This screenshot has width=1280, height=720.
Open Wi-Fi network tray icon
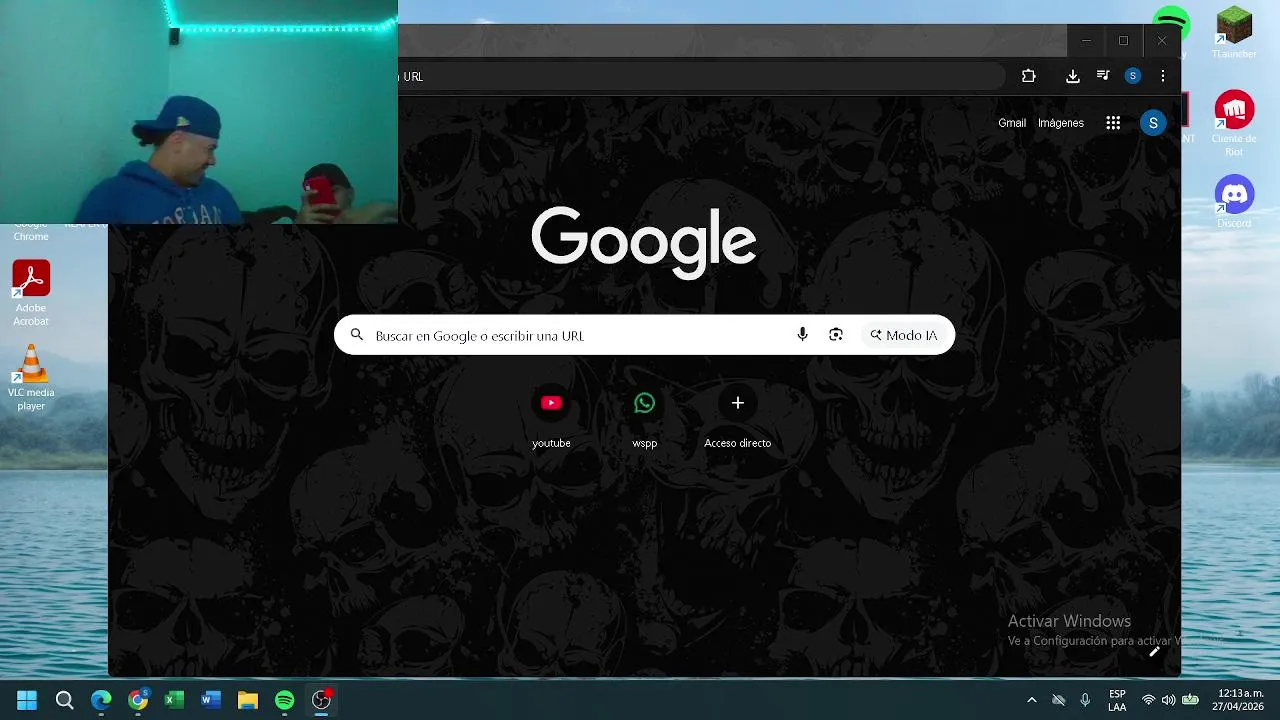click(1148, 700)
